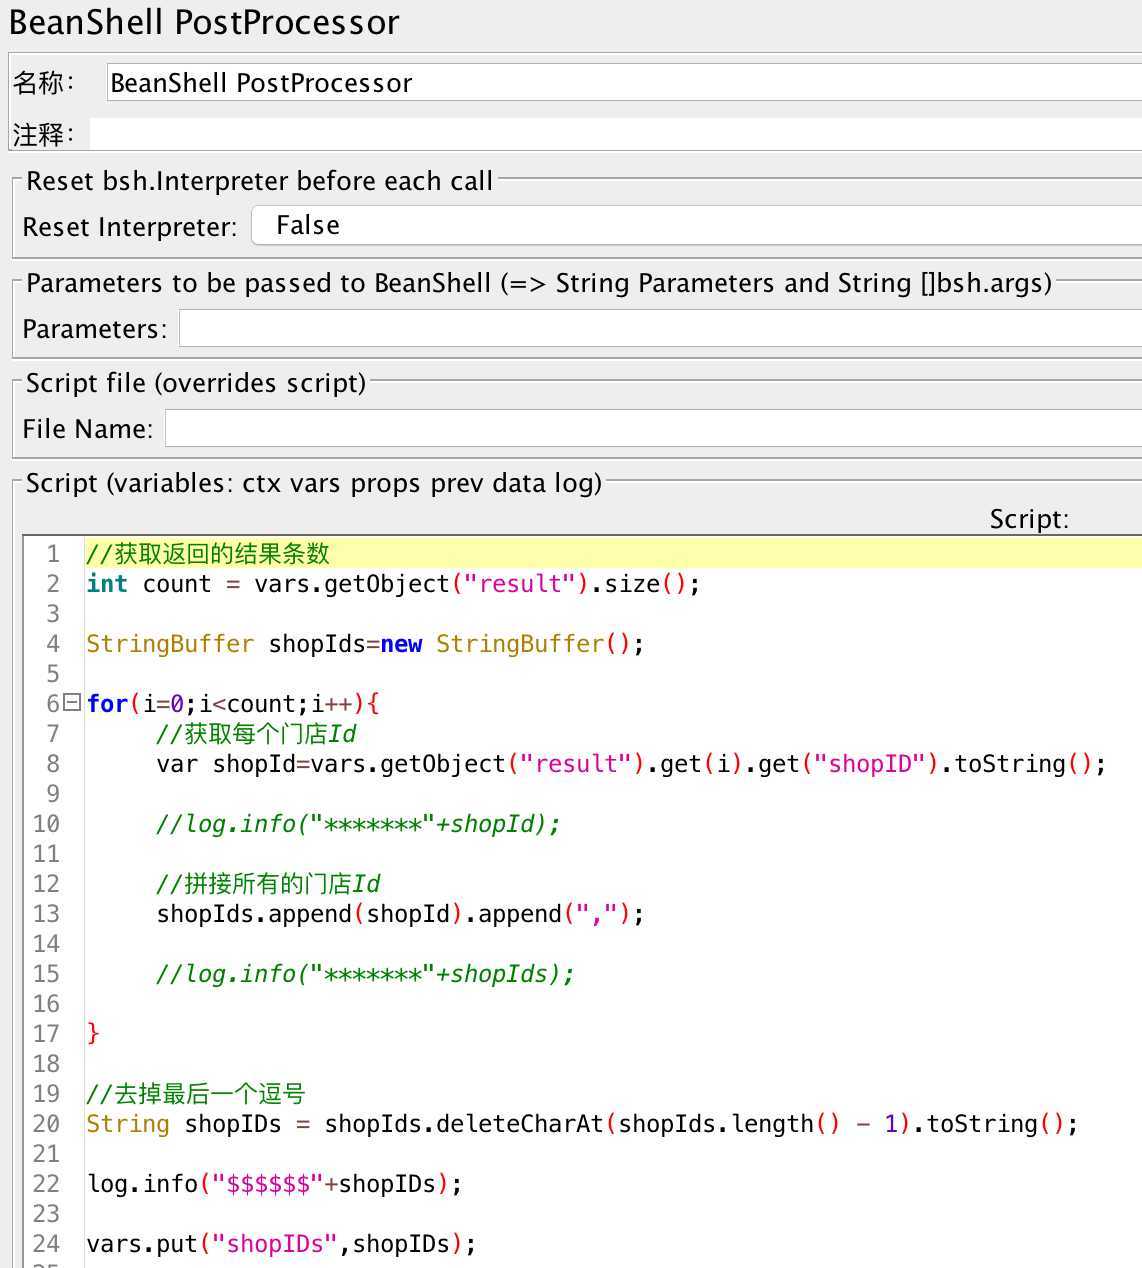Click line 8 'var shopId=vars.getObject' statement

coord(631,764)
